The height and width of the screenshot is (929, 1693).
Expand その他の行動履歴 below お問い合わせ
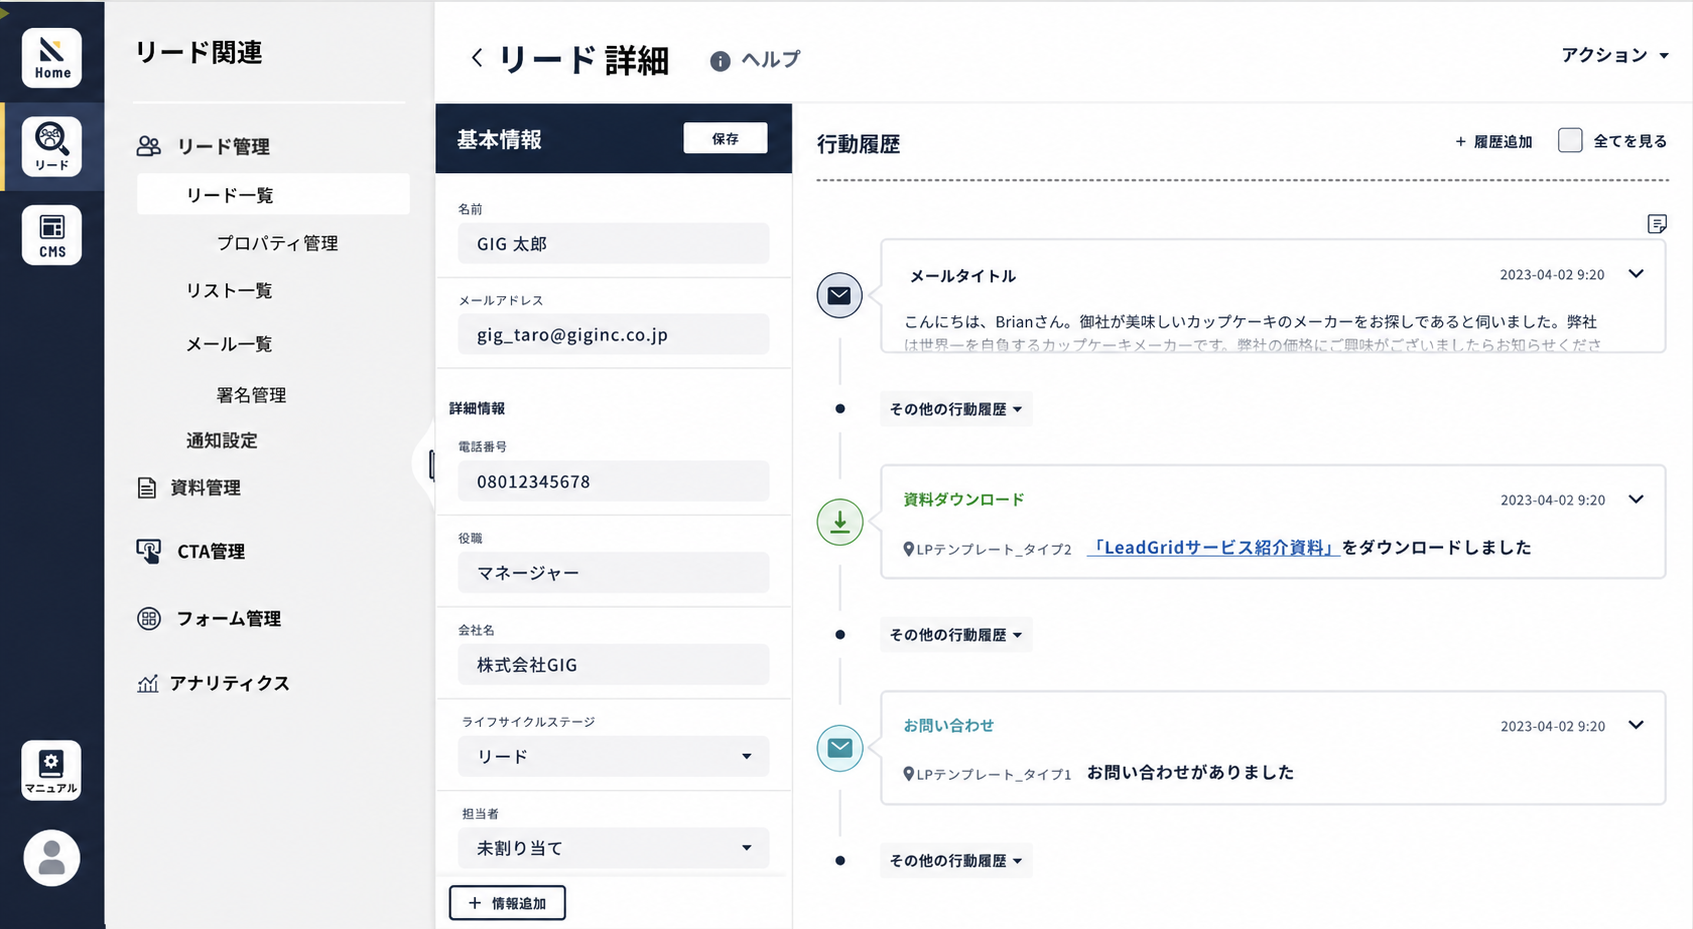956,861
